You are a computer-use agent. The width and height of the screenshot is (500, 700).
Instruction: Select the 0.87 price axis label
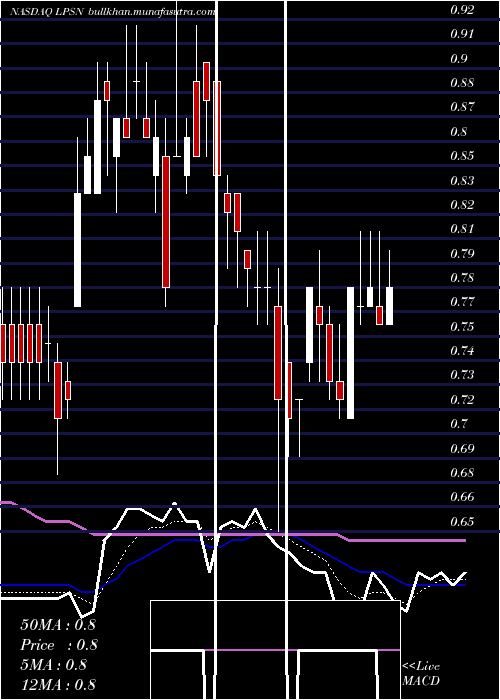click(x=462, y=107)
